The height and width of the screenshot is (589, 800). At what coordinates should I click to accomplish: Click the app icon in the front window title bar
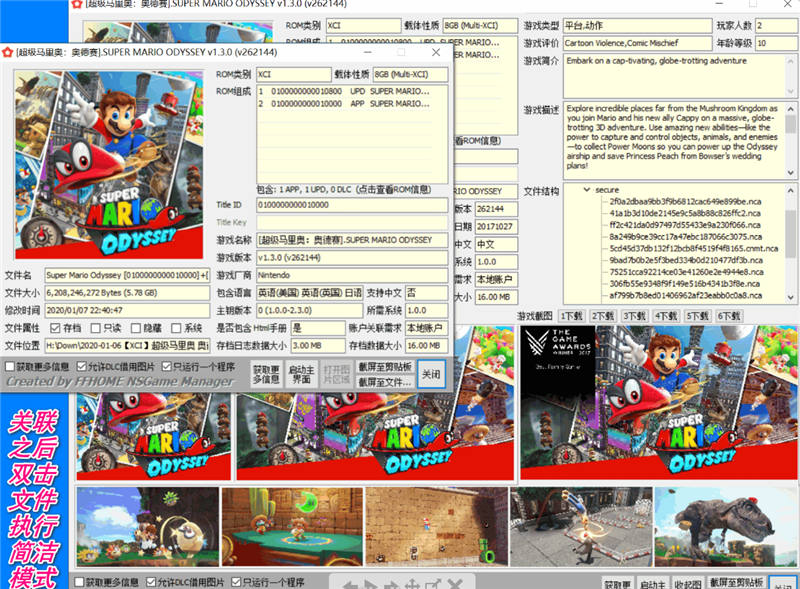(7, 52)
